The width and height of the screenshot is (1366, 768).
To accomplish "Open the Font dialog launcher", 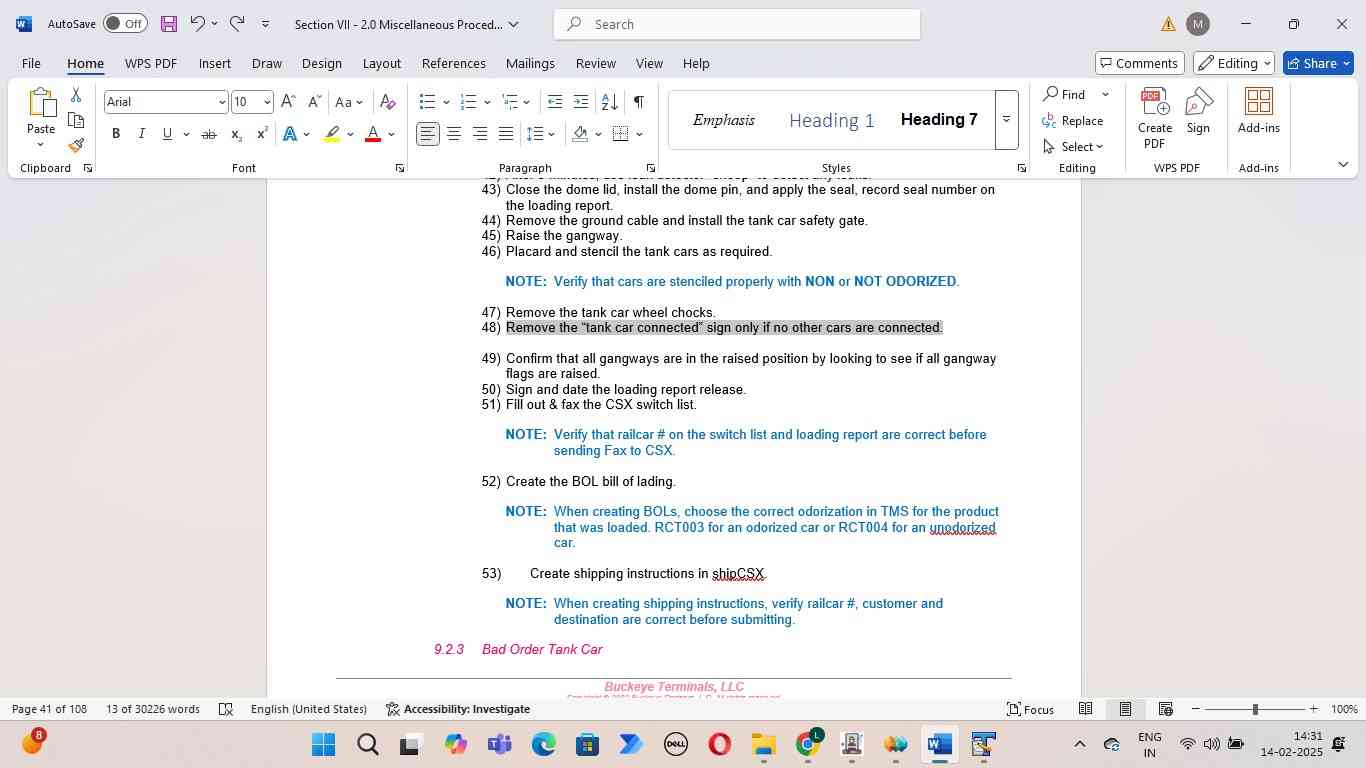I will point(399,168).
